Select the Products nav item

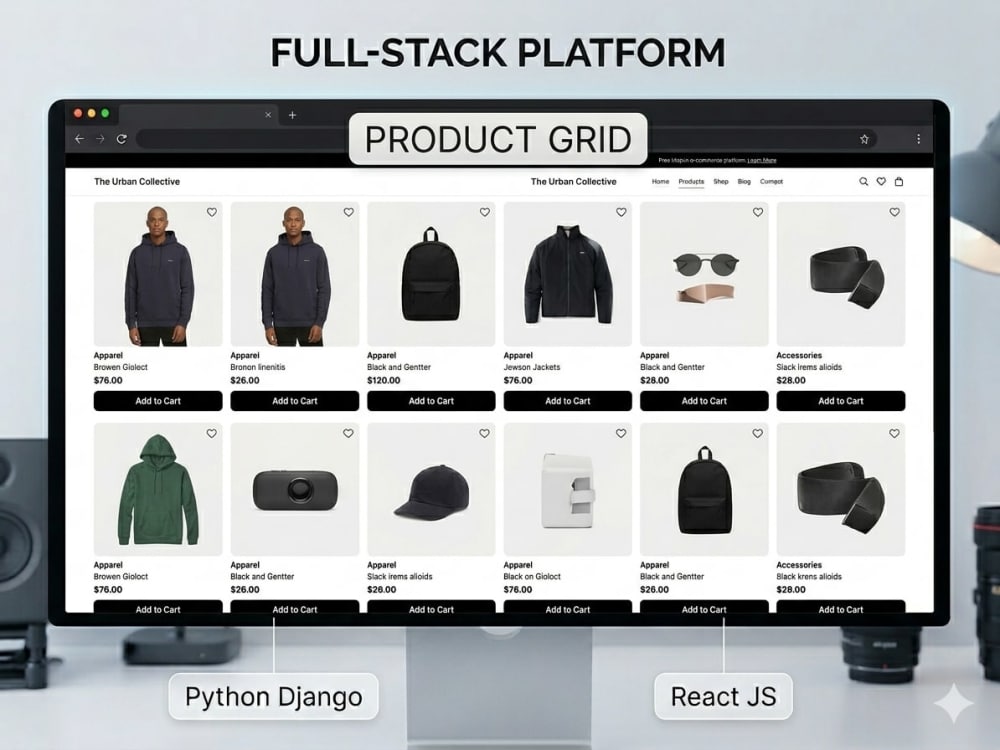(x=691, y=182)
